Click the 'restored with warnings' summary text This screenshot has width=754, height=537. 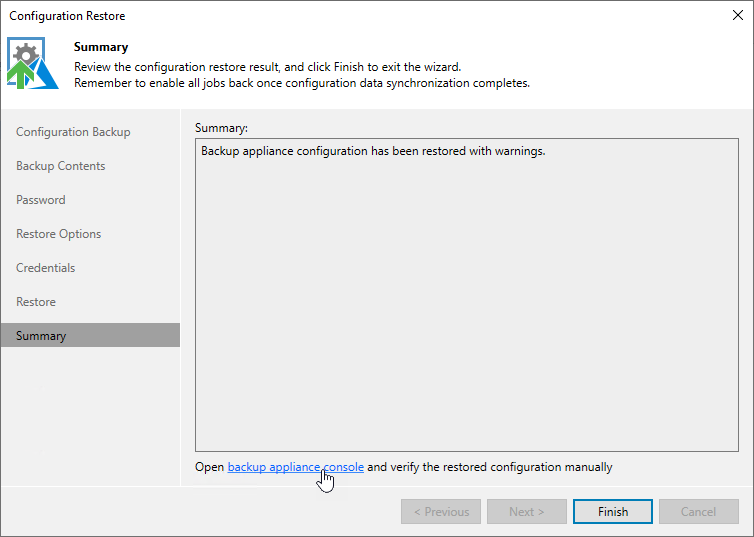click(x=373, y=151)
